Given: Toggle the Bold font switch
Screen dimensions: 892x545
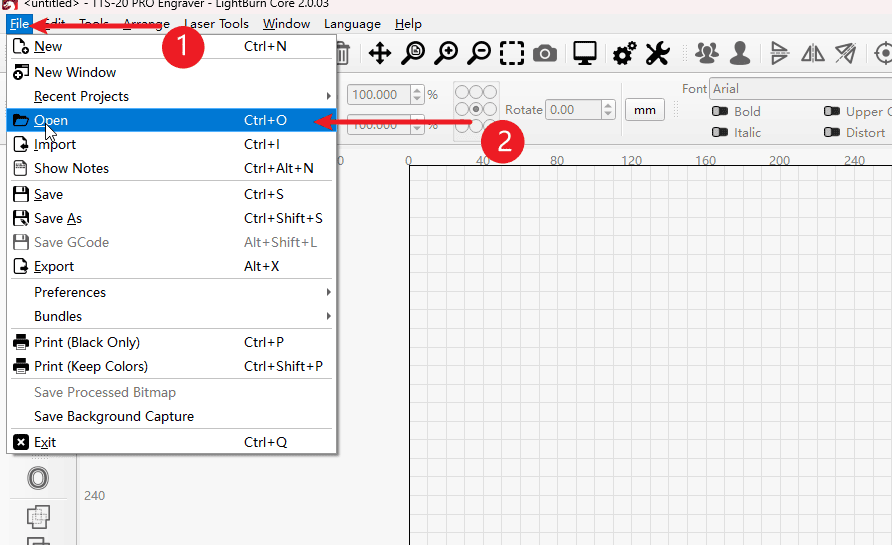Looking at the screenshot, I should coord(719,112).
